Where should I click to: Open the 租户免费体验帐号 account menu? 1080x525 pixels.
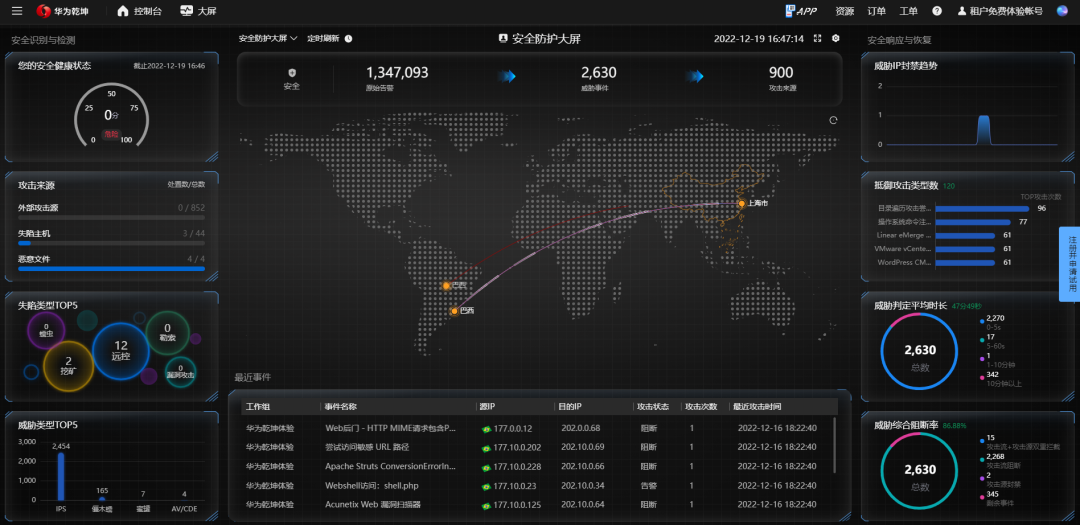tap(1000, 11)
